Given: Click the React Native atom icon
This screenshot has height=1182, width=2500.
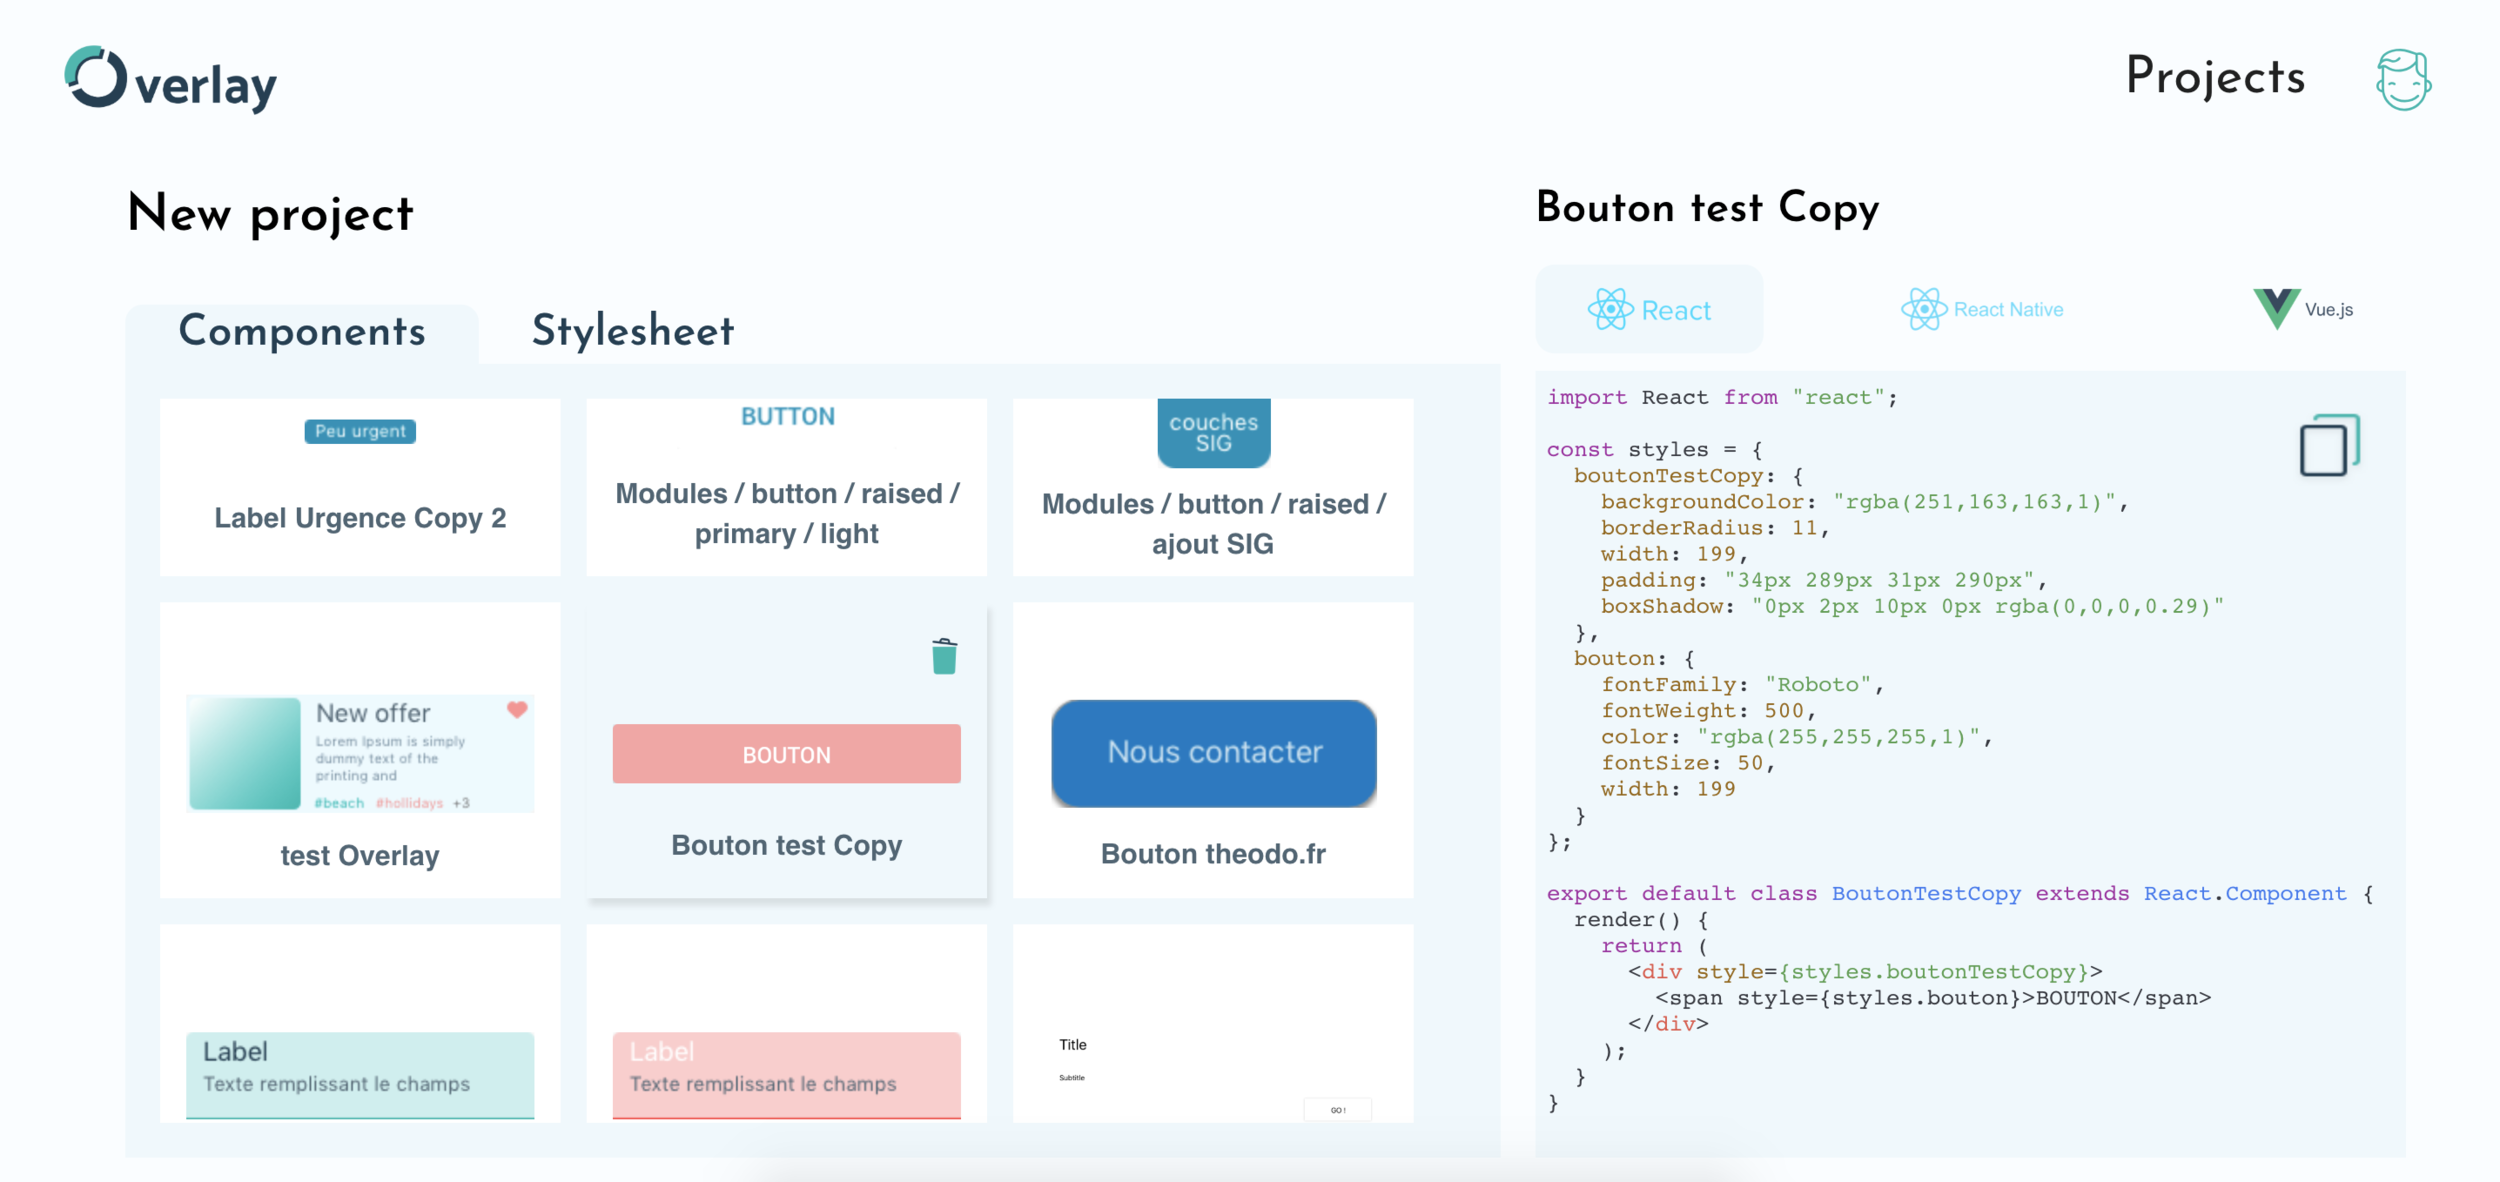Looking at the screenshot, I should [x=1923, y=310].
